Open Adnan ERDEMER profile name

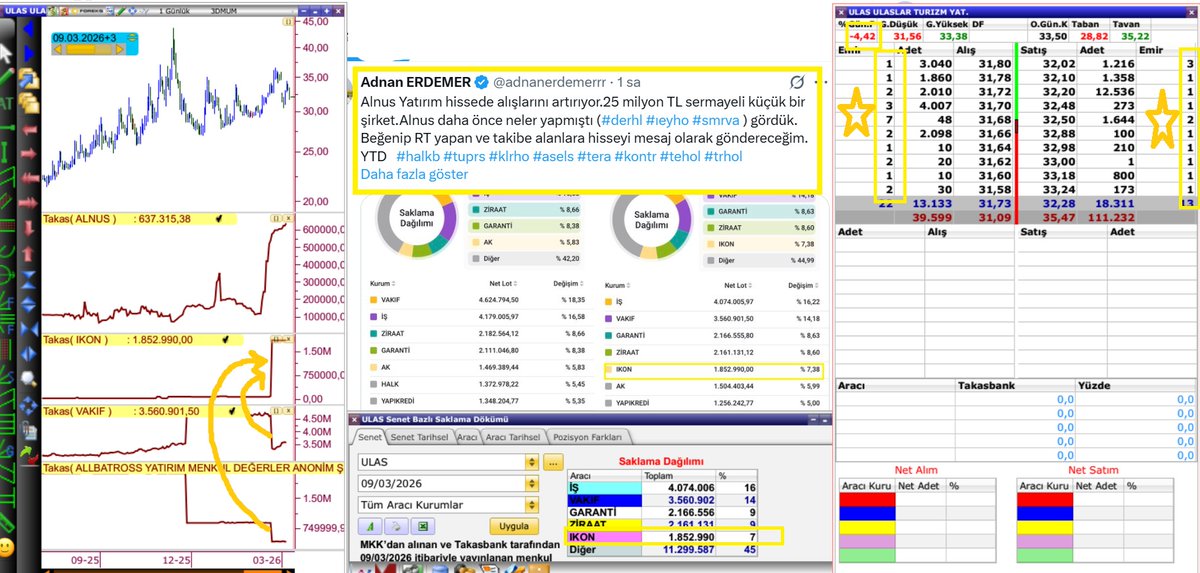414,81
